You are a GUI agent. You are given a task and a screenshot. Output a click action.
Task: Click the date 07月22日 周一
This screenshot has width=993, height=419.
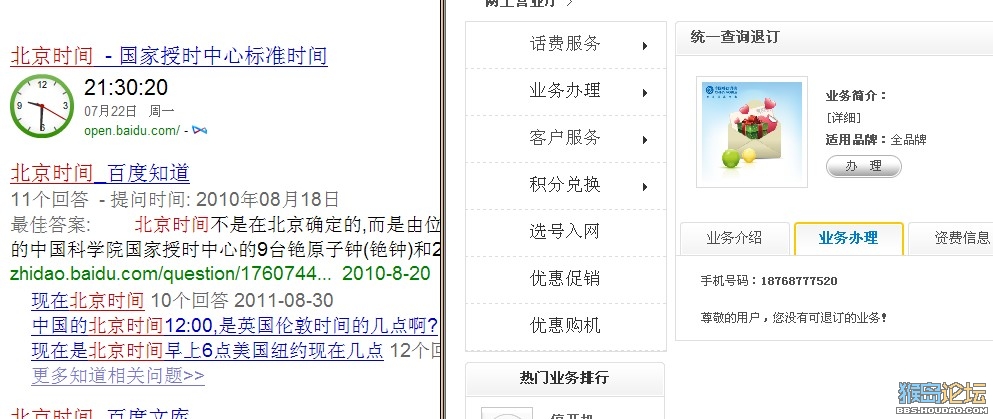coord(129,111)
